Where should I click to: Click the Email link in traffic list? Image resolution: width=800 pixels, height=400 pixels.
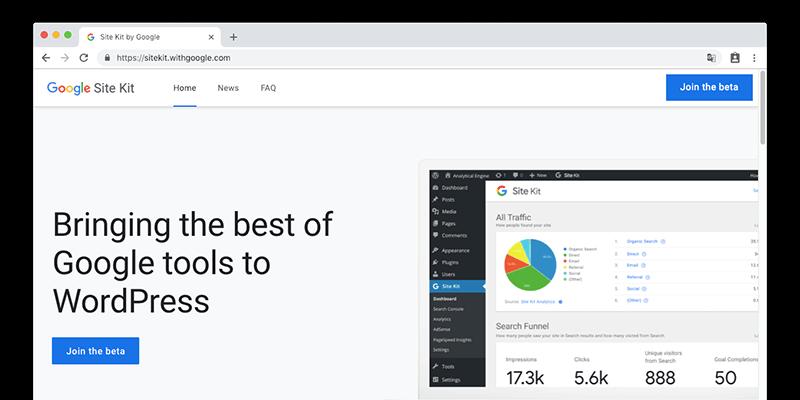(632, 265)
